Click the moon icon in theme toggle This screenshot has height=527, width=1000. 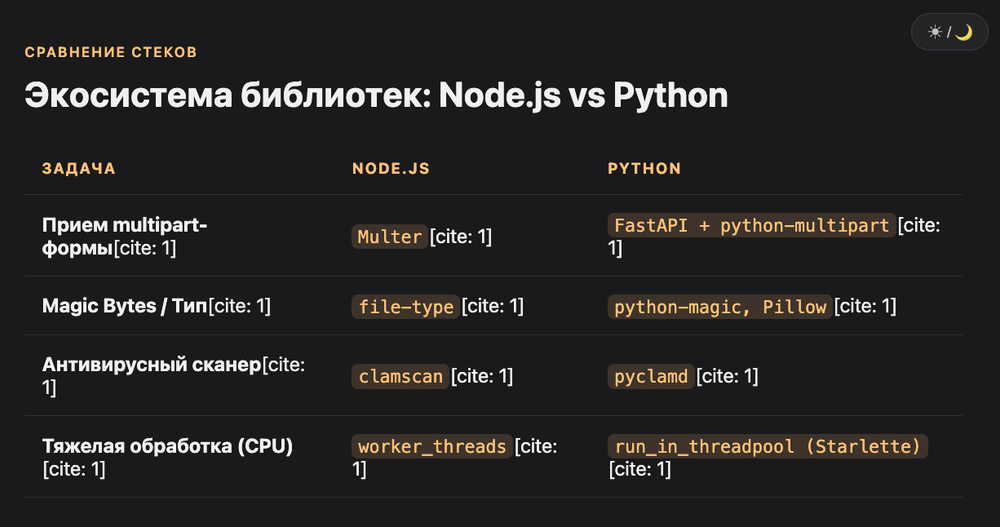coord(964,32)
